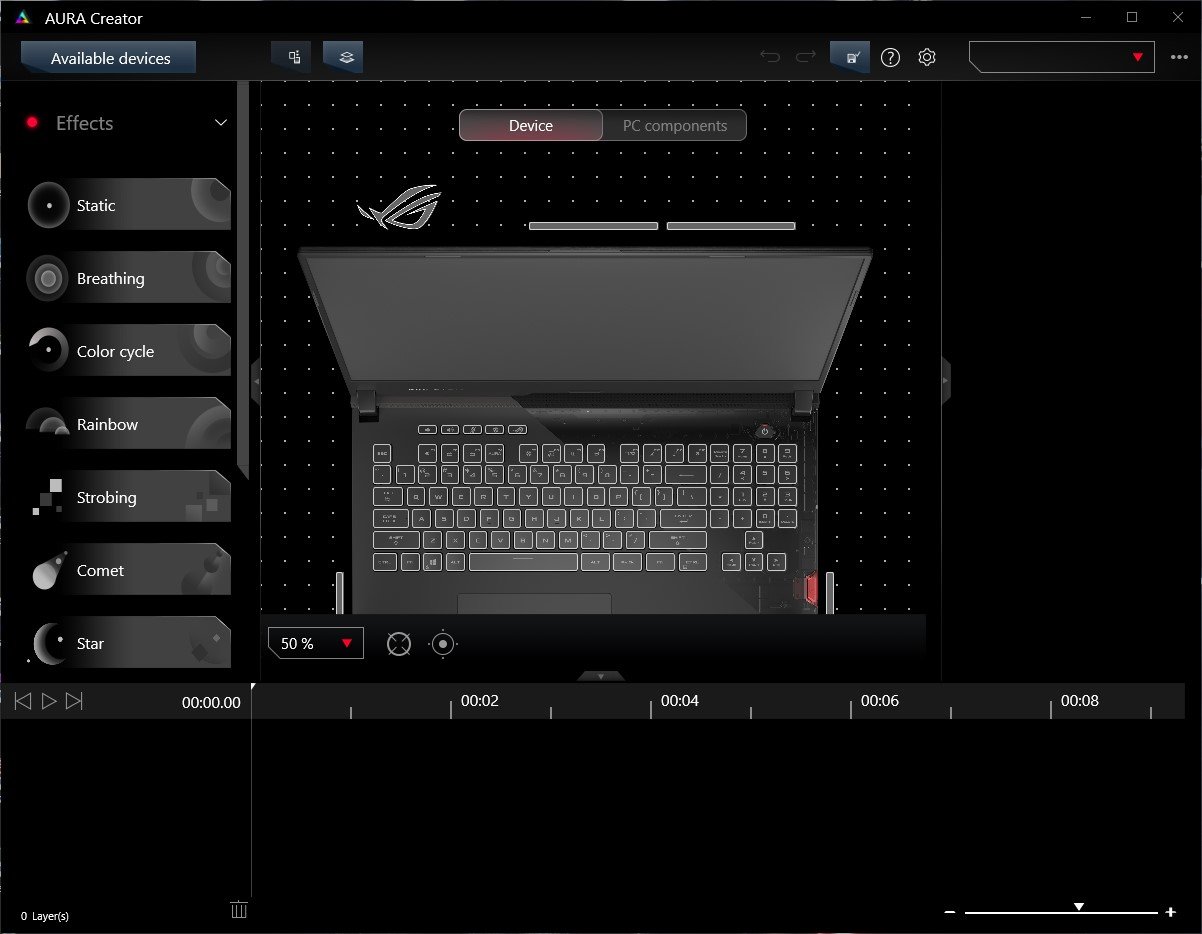Select the Strobing effect
The width and height of the screenshot is (1202, 934).
(129, 497)
